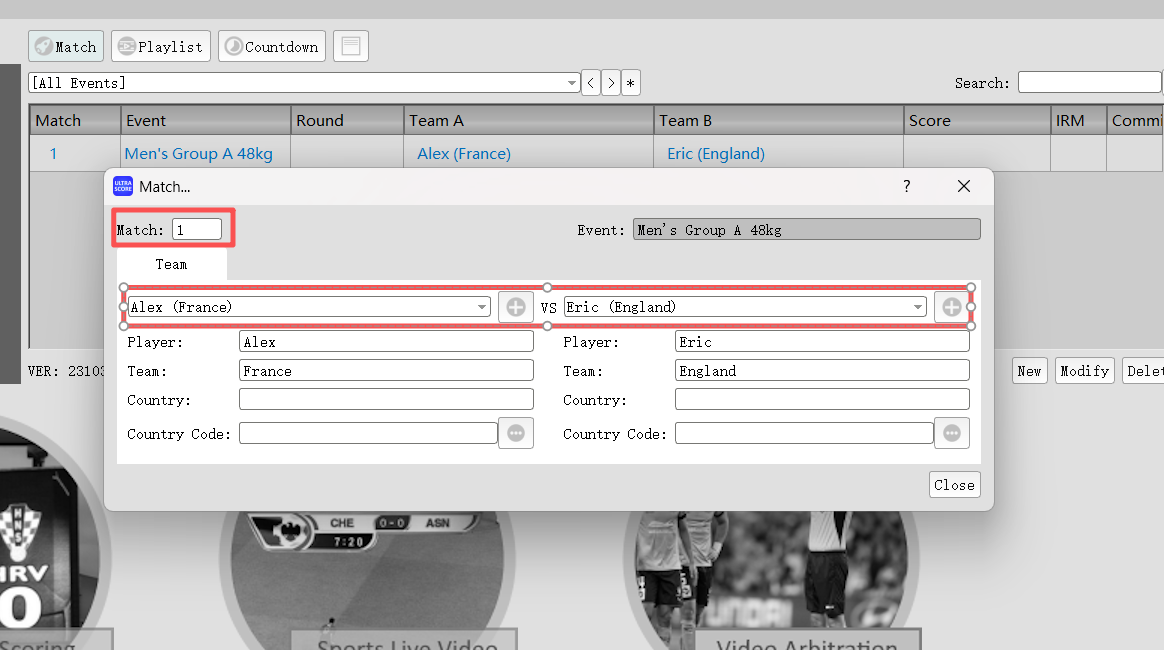Image resolution: width=1164 pixels, height=650 pixels.
Task: Switch to the Team tab
Action: (171, 264)
